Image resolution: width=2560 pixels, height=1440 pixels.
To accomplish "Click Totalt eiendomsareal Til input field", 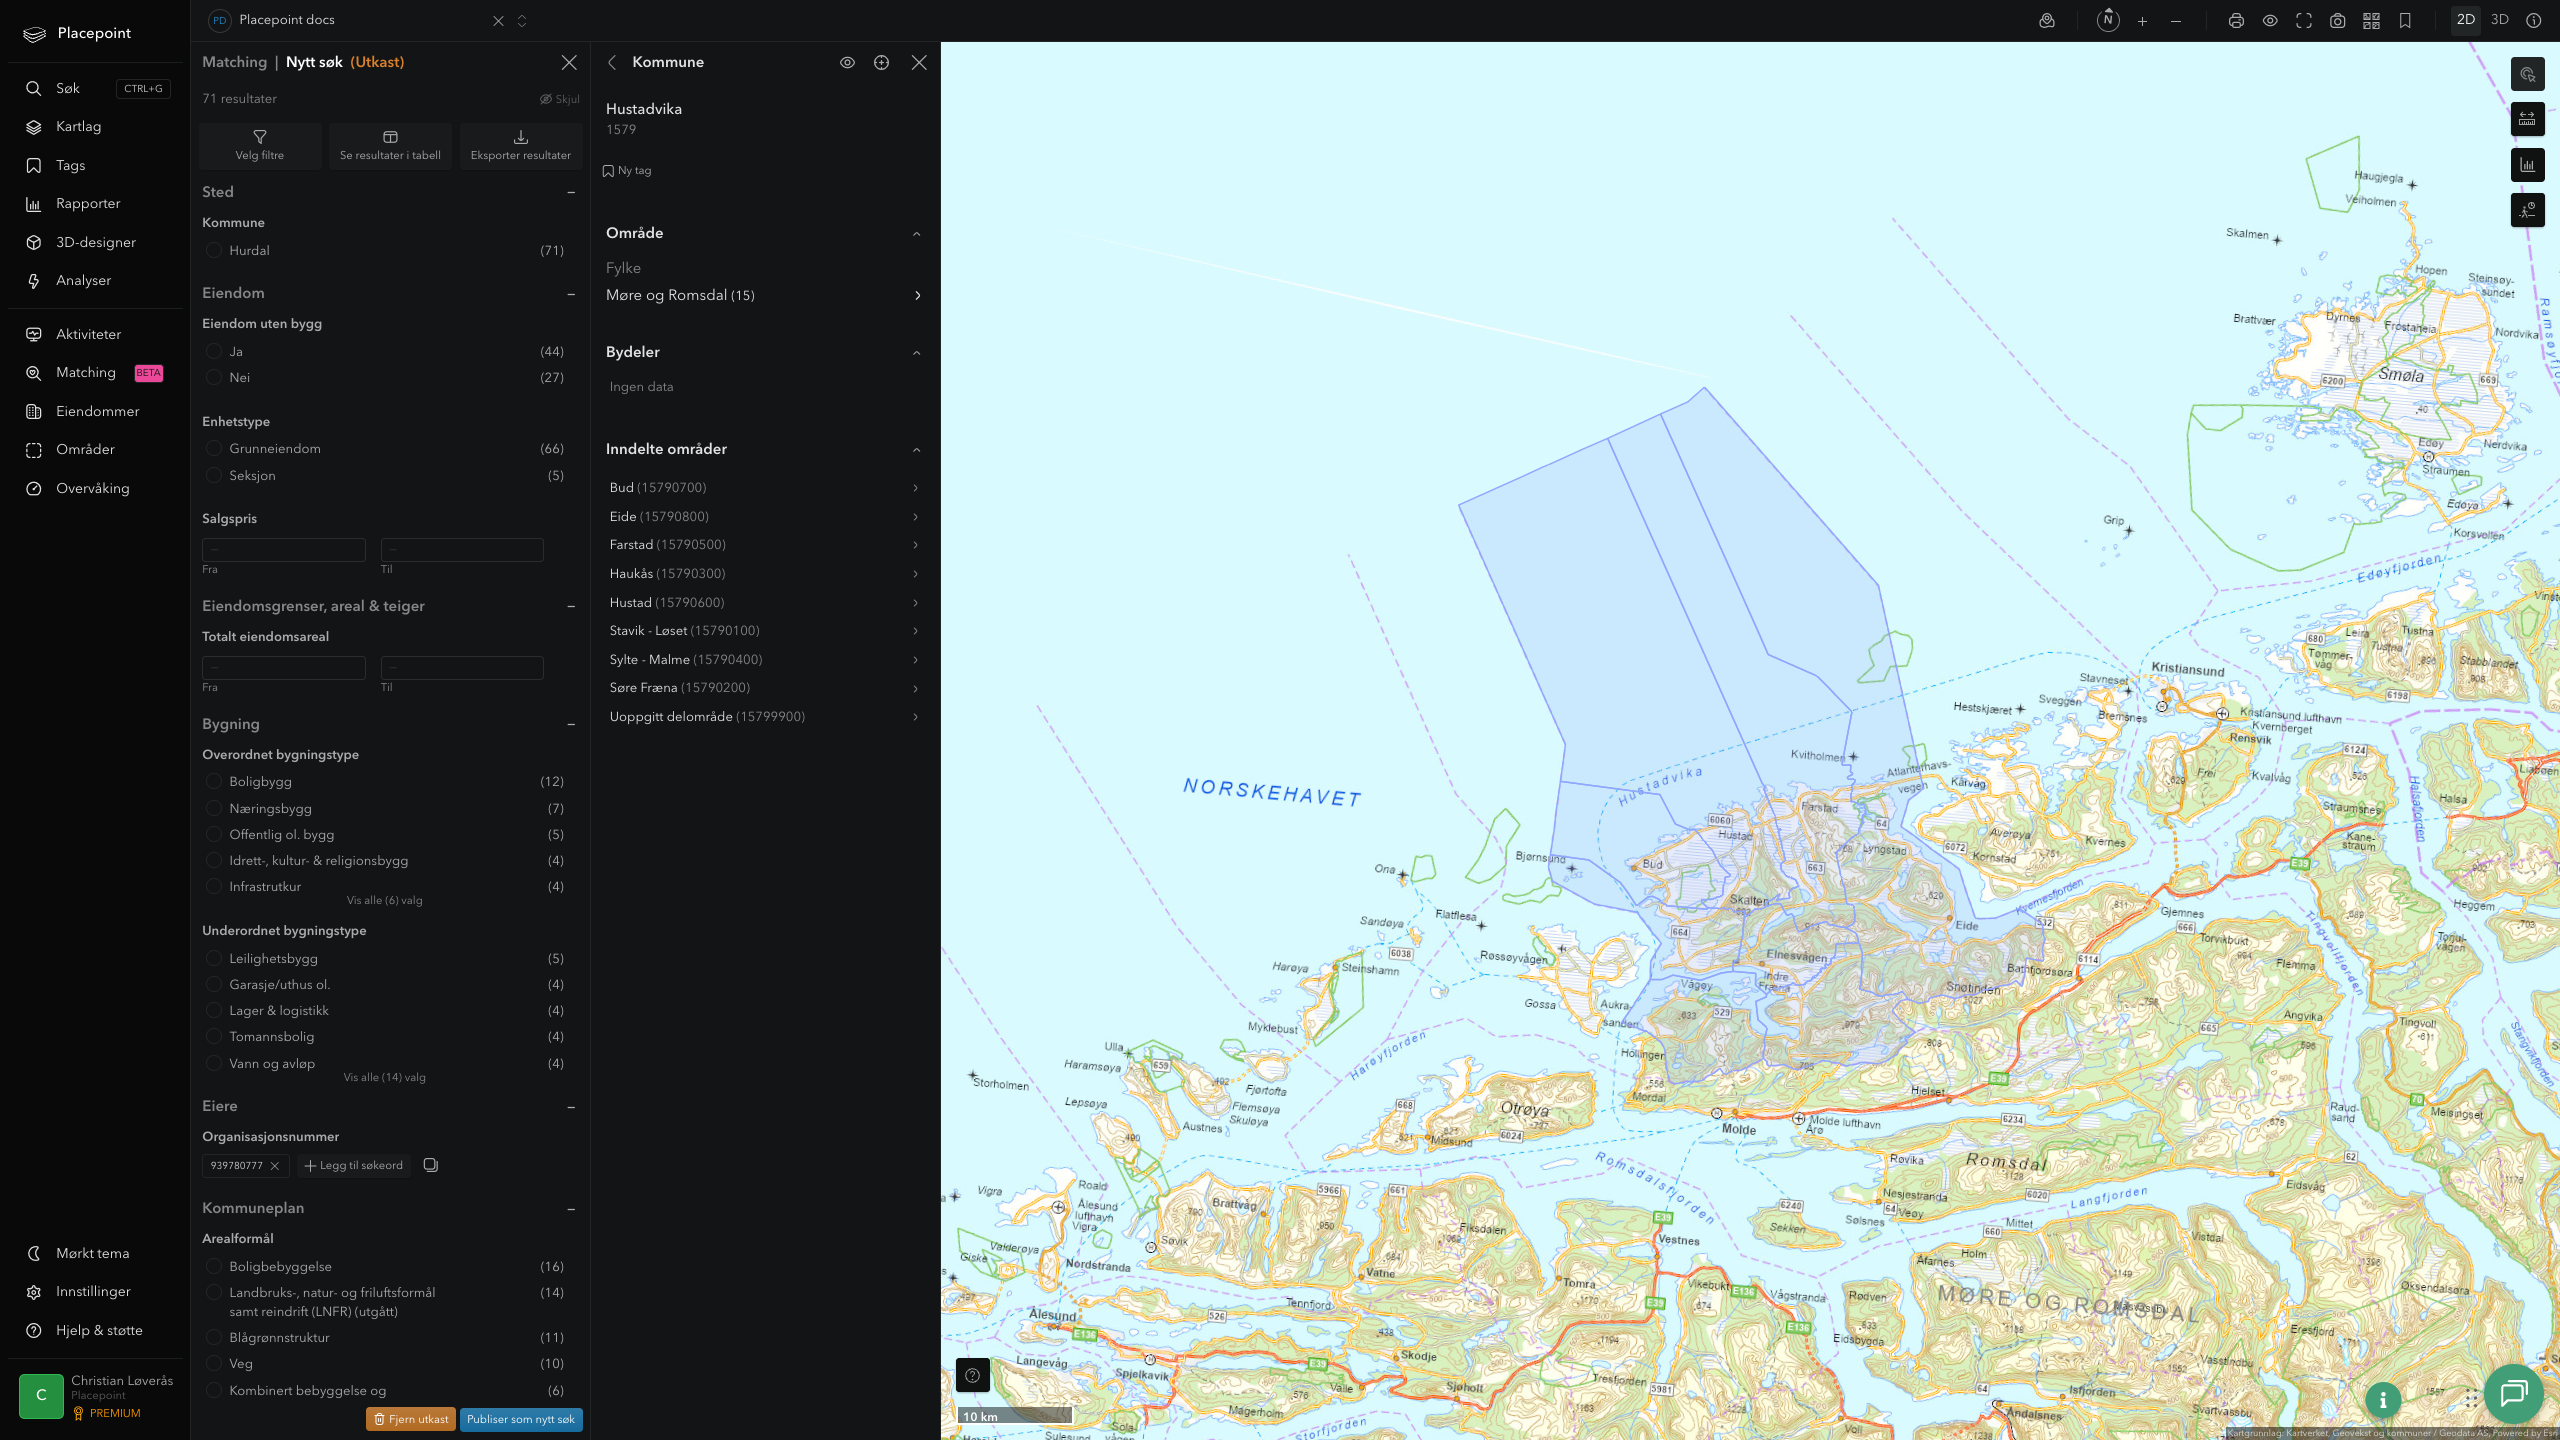I will 462,668.
